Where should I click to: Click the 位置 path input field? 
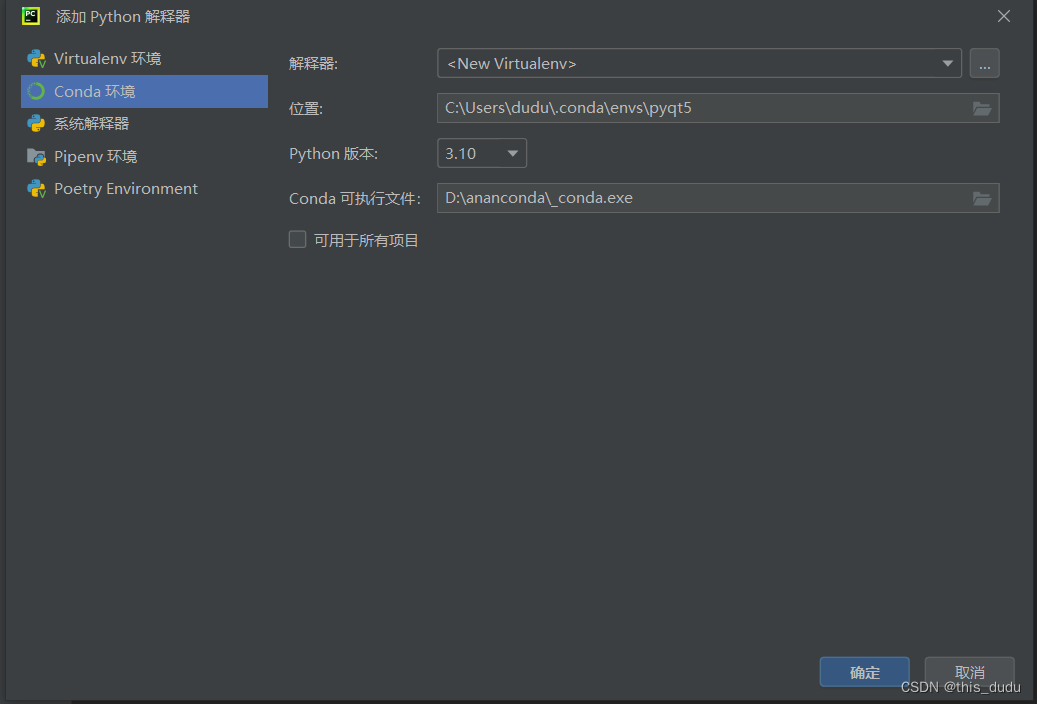(x=700, y=108)
